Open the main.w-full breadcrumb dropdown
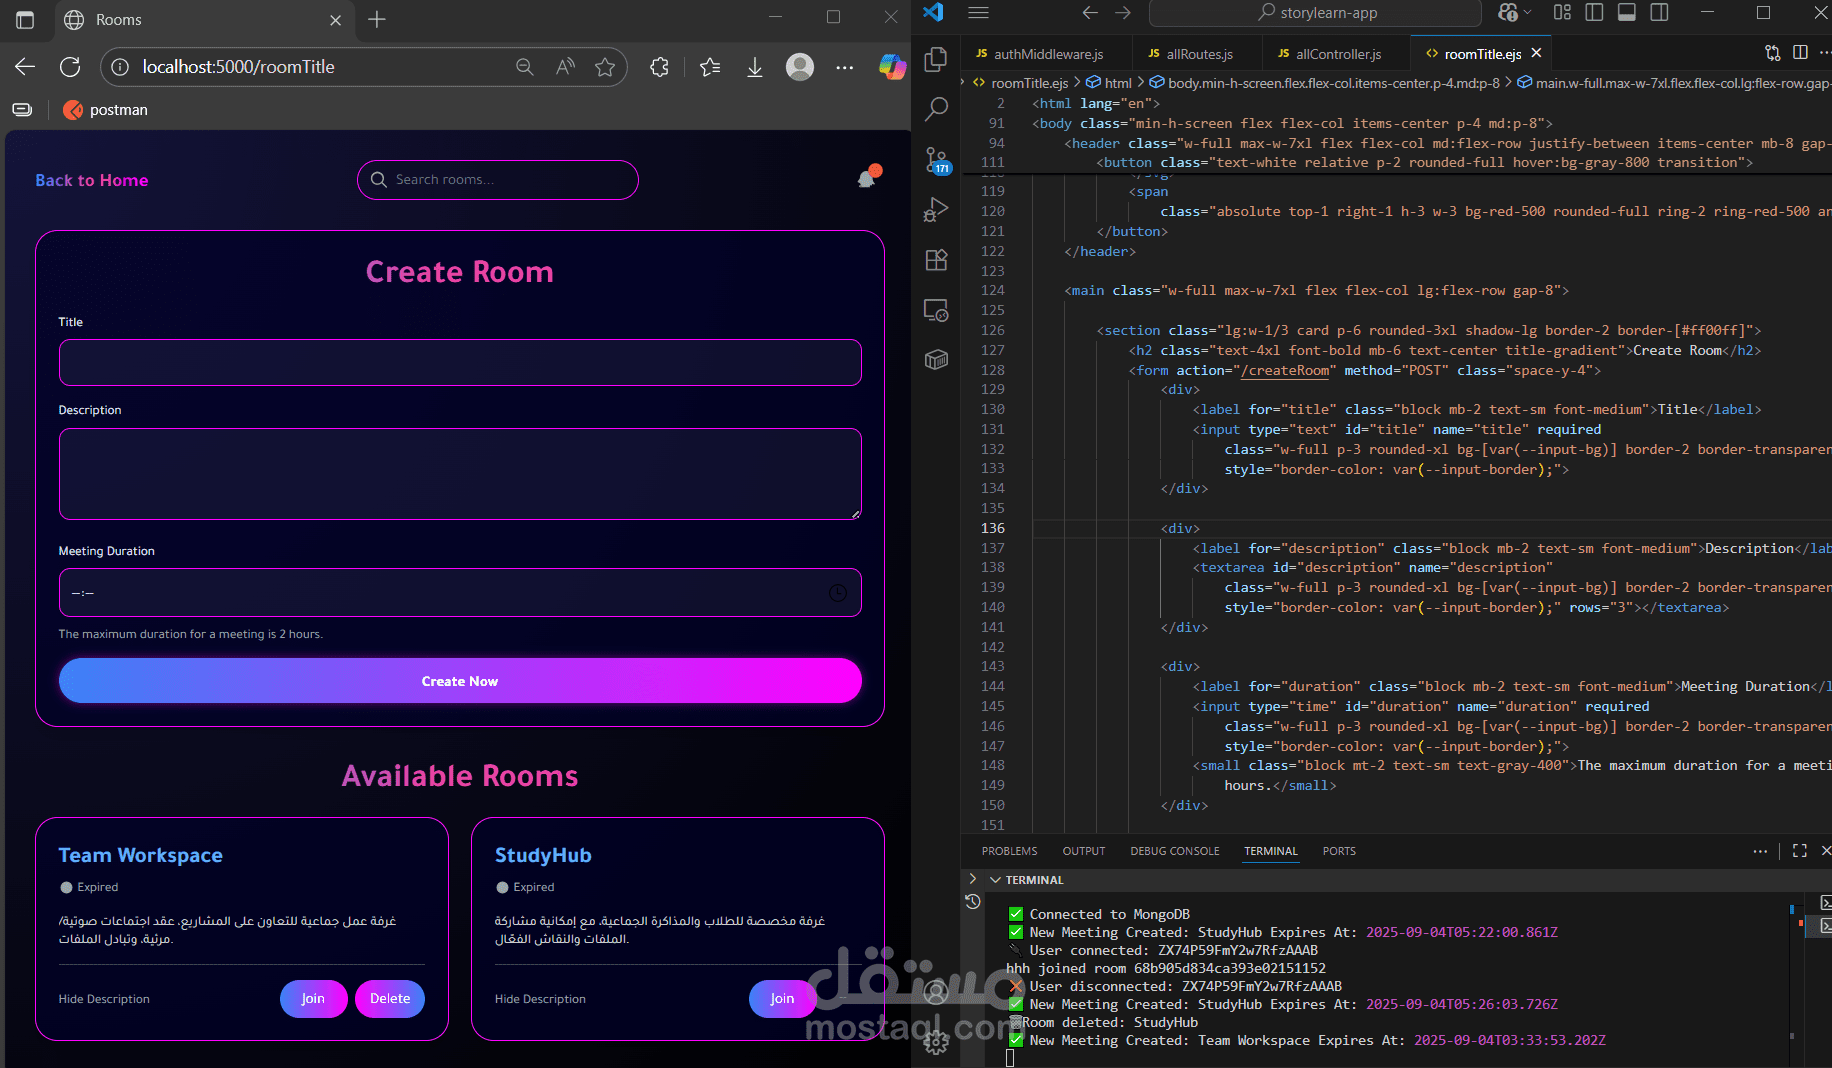 (1674, 83)
